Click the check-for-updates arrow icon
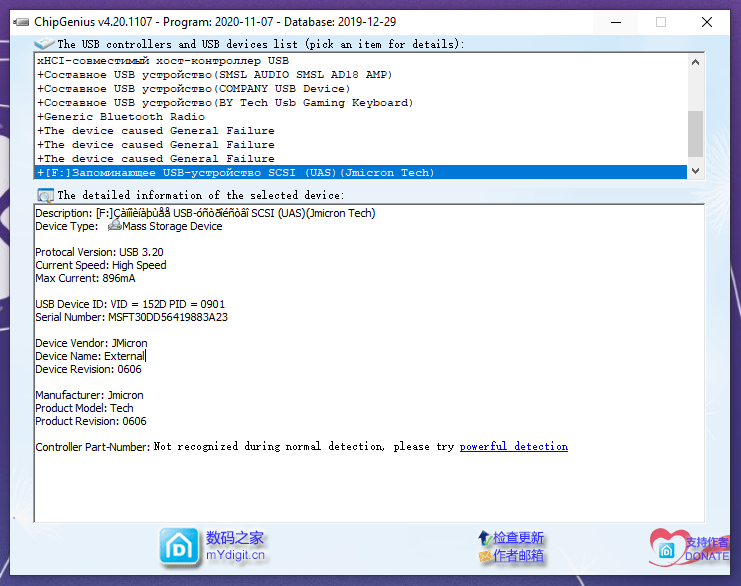This screenshot has height=586, width=741. tap(484, 538)
